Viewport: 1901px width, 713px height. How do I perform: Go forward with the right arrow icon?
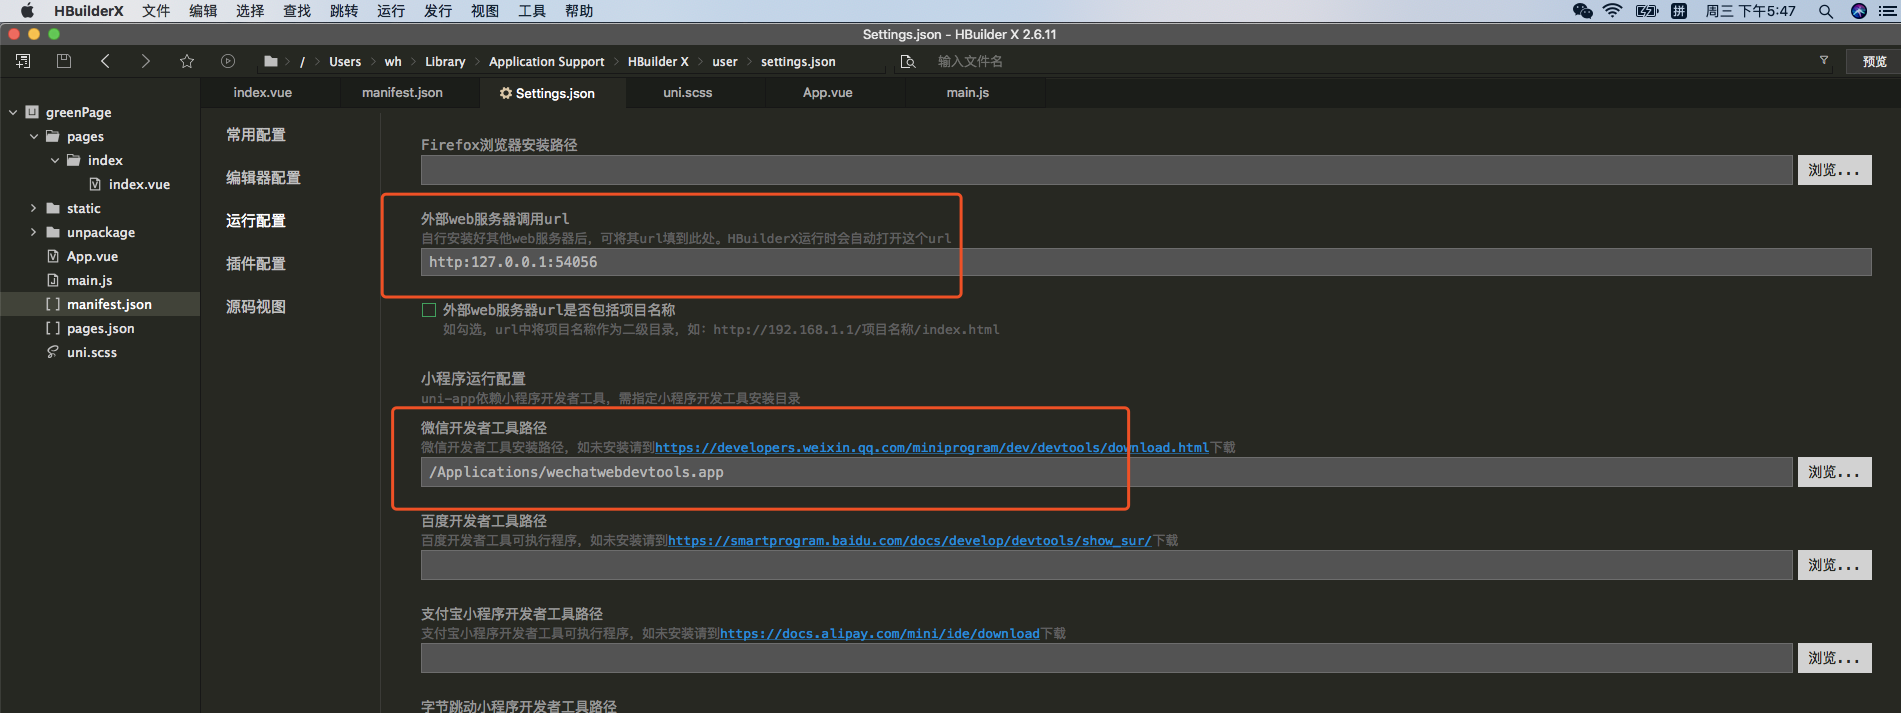coord(146,61)
